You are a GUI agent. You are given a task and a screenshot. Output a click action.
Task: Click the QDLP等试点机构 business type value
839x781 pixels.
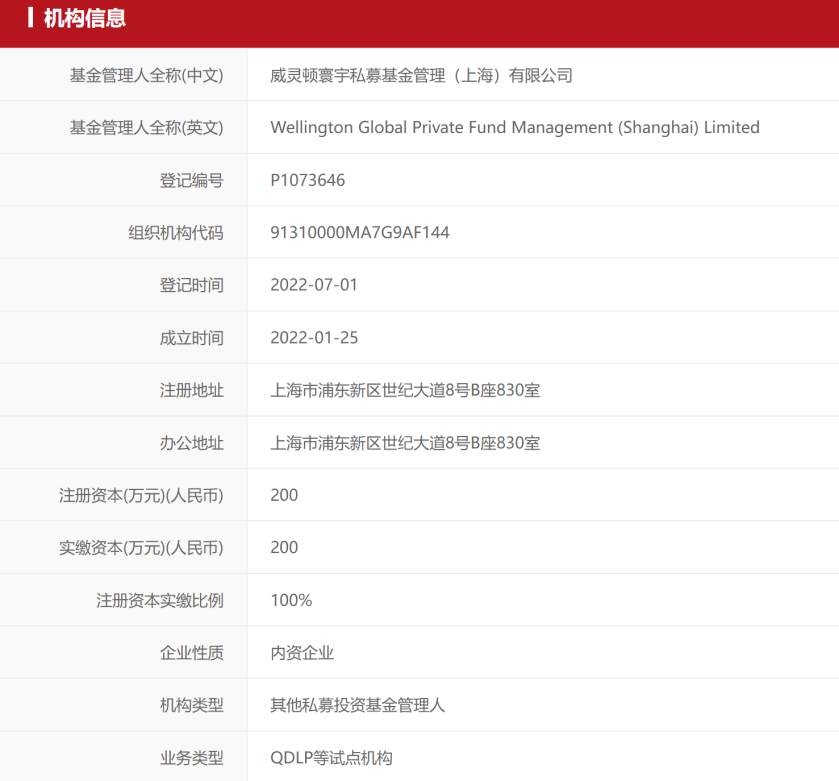331,758
